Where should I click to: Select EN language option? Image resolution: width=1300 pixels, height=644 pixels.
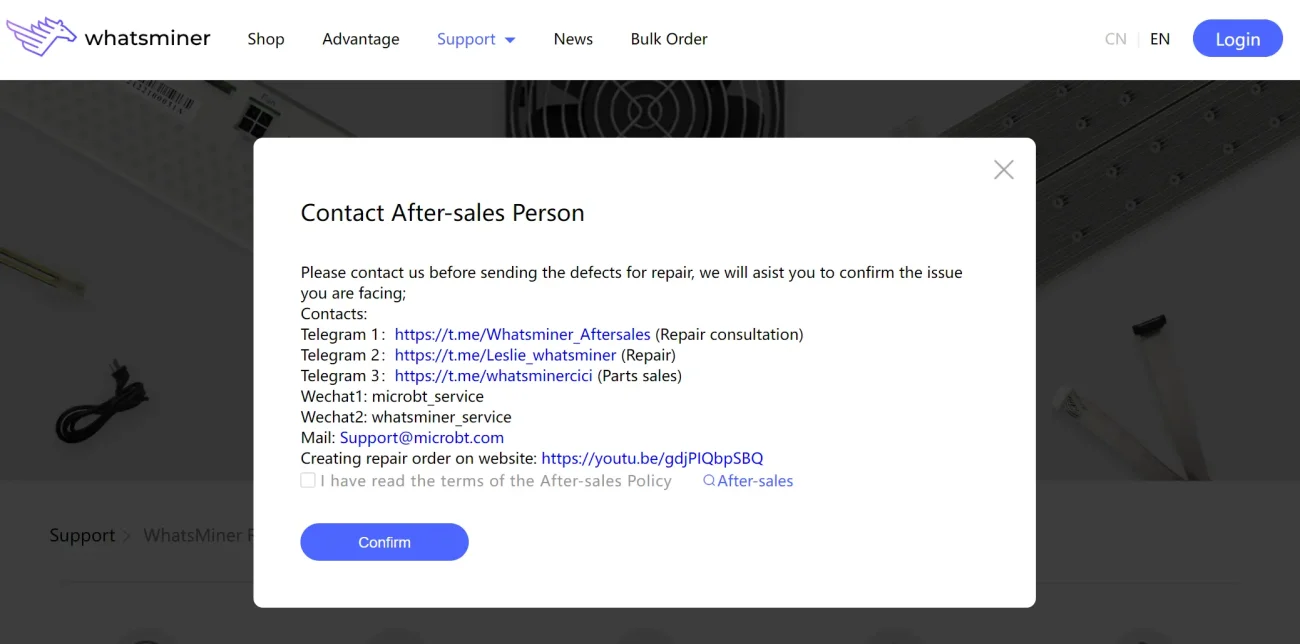point(1160,39)
